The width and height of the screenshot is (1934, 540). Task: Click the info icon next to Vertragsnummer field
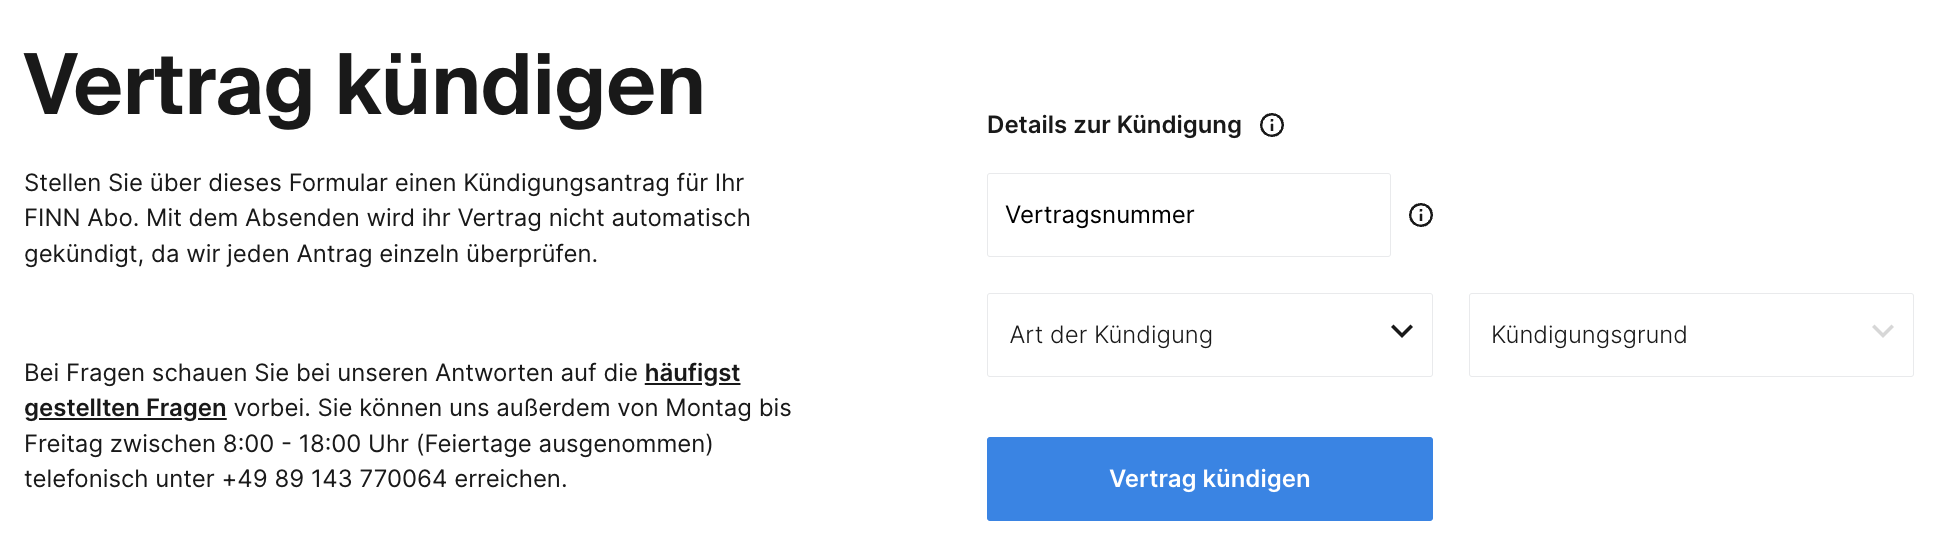pos(1421,215)
